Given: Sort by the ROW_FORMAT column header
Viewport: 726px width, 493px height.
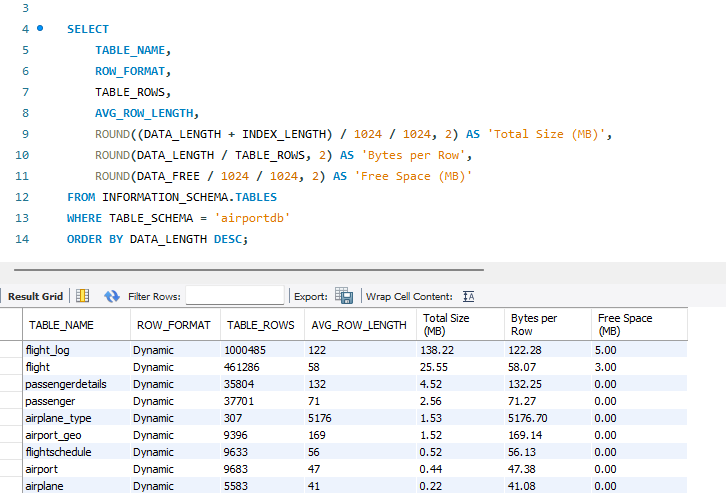Looking at the screenshot, I should point(172,325).
